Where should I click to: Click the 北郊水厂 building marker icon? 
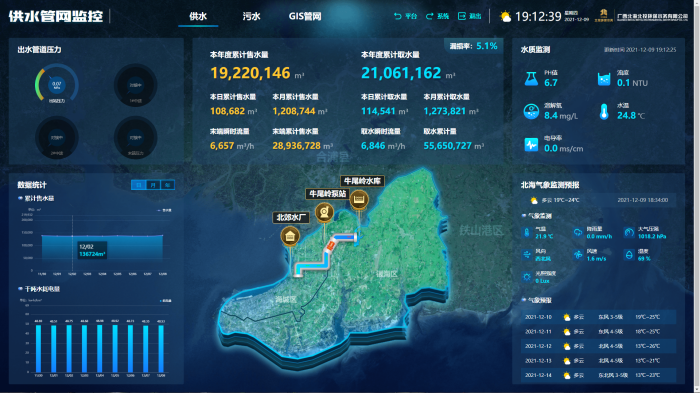point(290,236)
